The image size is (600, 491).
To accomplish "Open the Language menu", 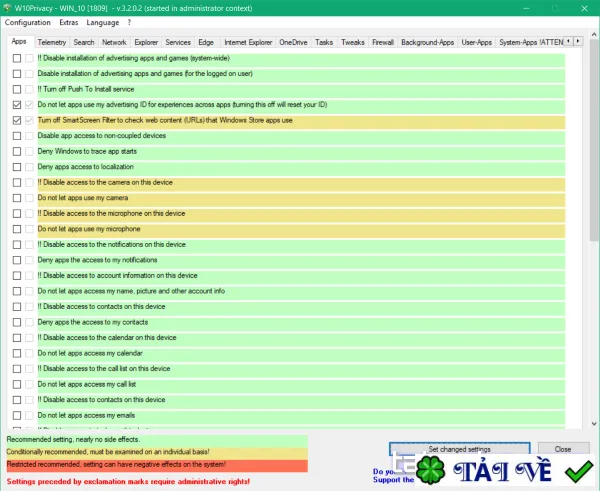I will pos(103,23).
